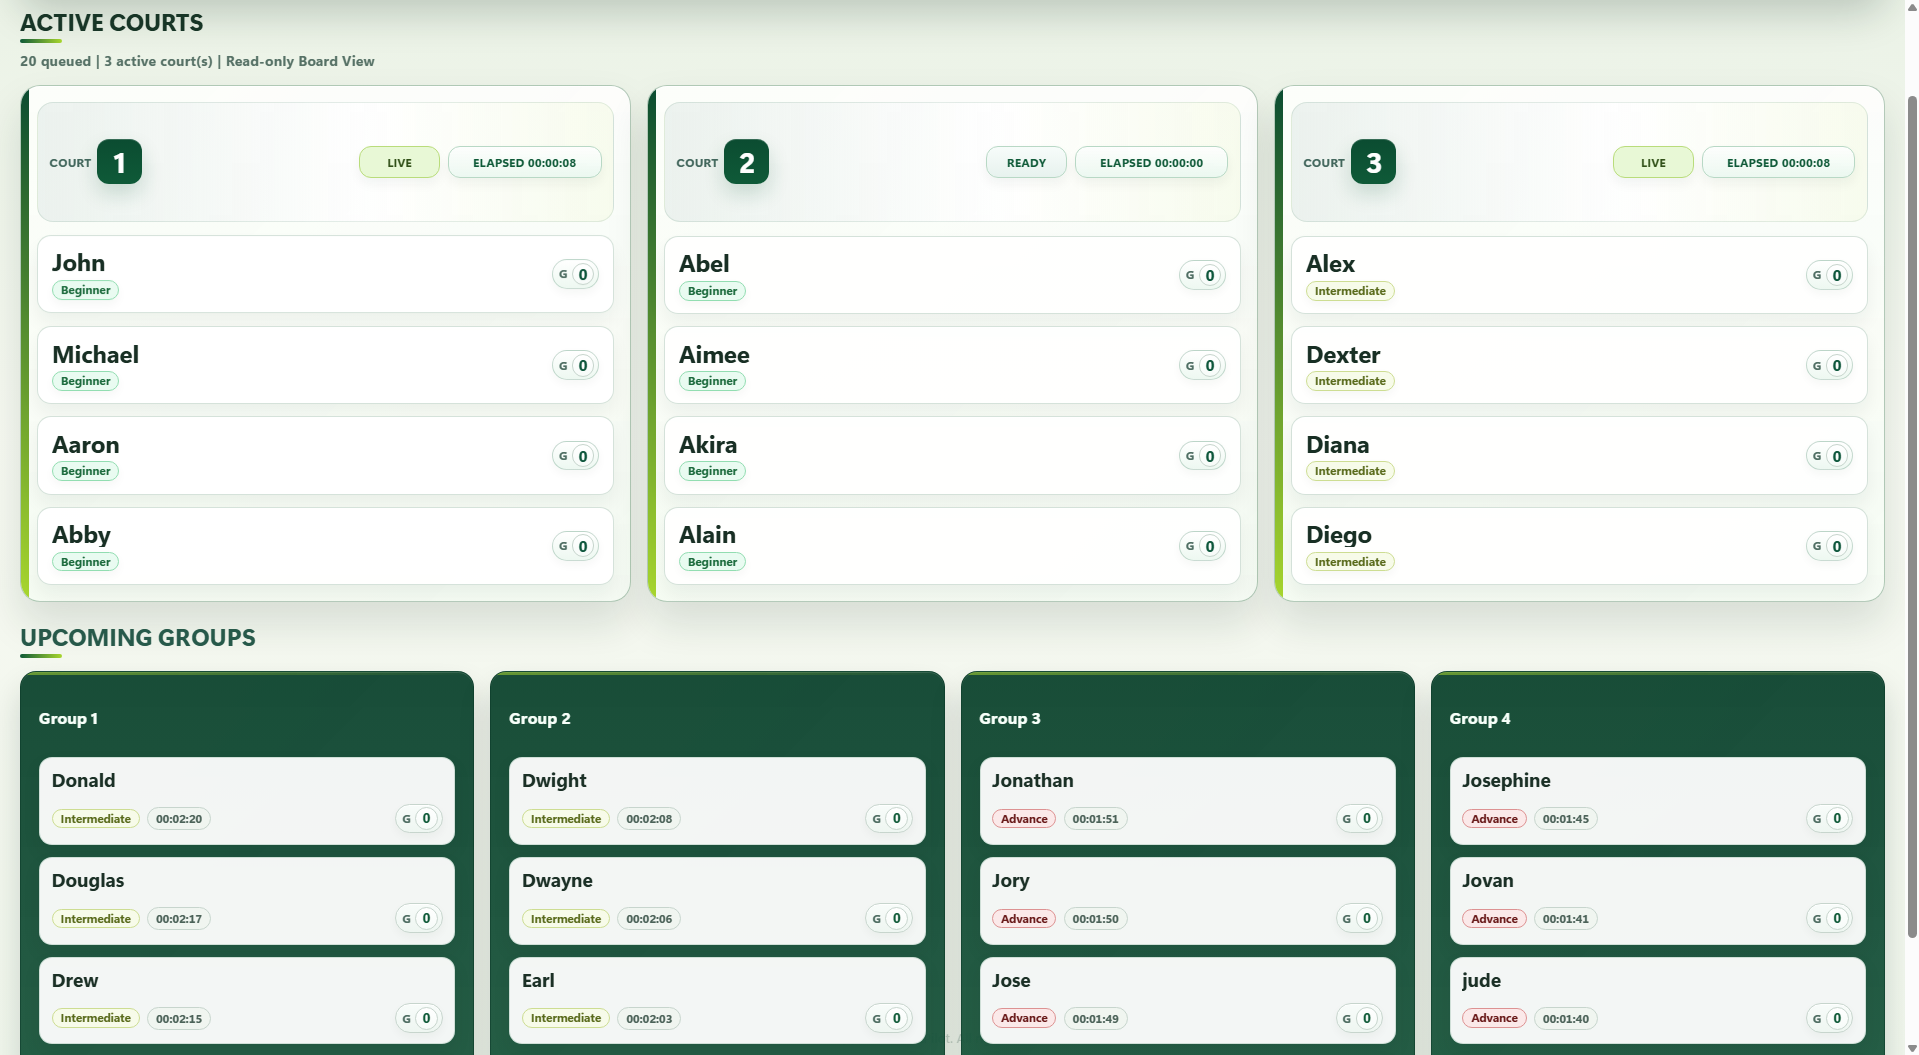Click the queued and active courts summary line
1919x1055 pixels.
click(197, 61)
